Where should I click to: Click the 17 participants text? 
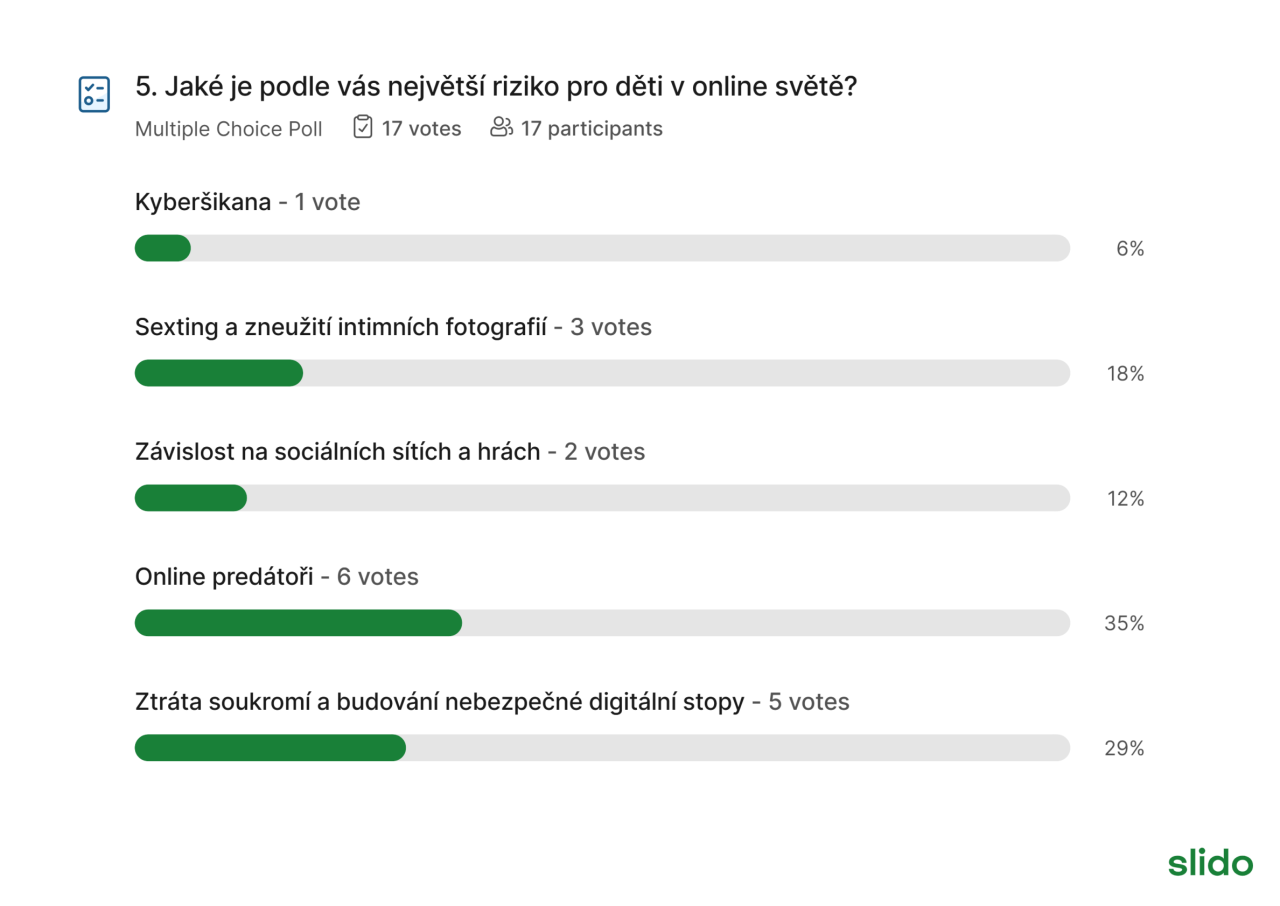pyautogui.click(x=592, y=128)
